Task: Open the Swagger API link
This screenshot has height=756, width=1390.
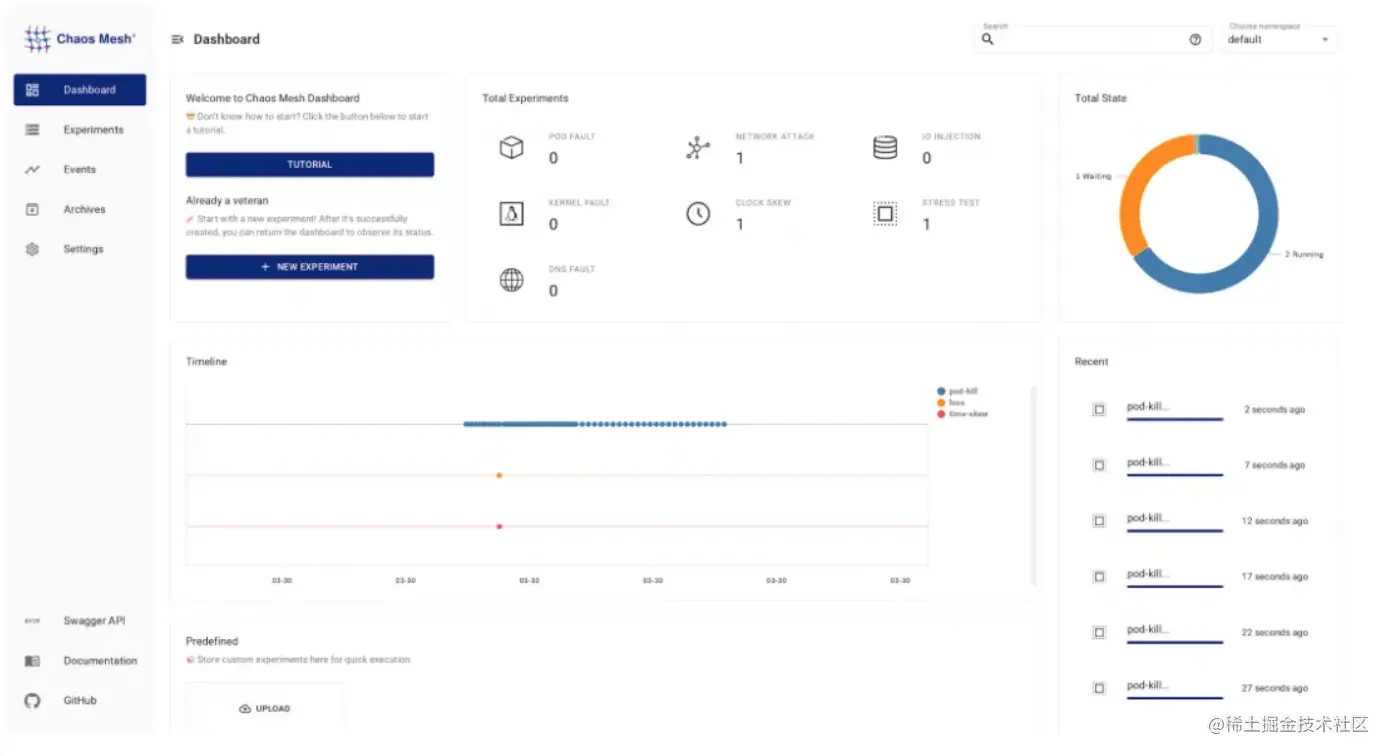Action: tap(80, 621)
